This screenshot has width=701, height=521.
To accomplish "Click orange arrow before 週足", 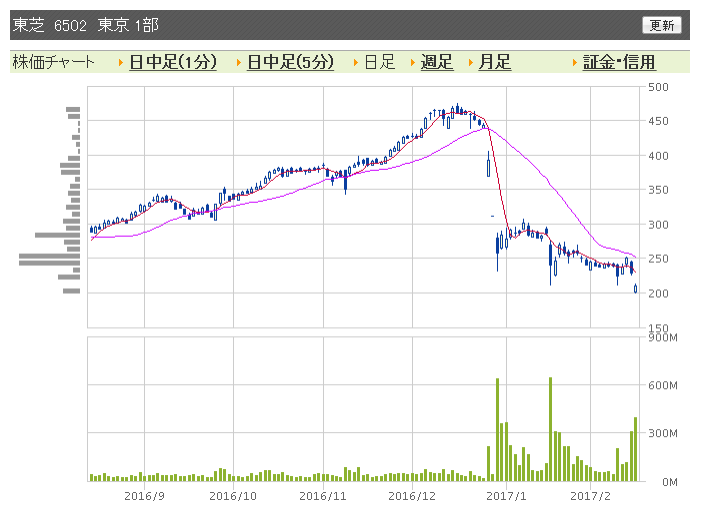I will [x=413, y=63].
